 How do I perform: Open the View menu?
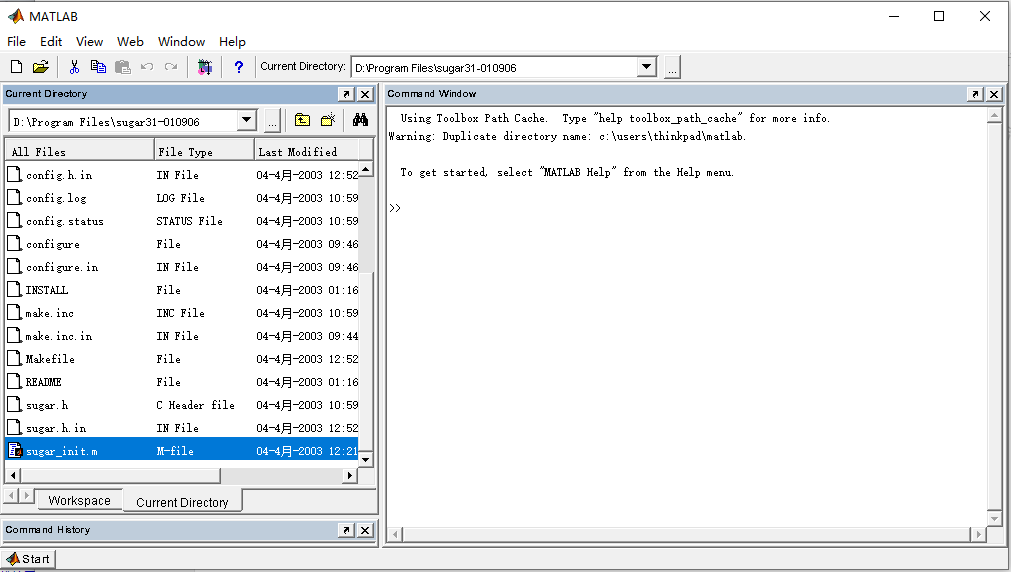pyautogui.click(x=90, y=41)
